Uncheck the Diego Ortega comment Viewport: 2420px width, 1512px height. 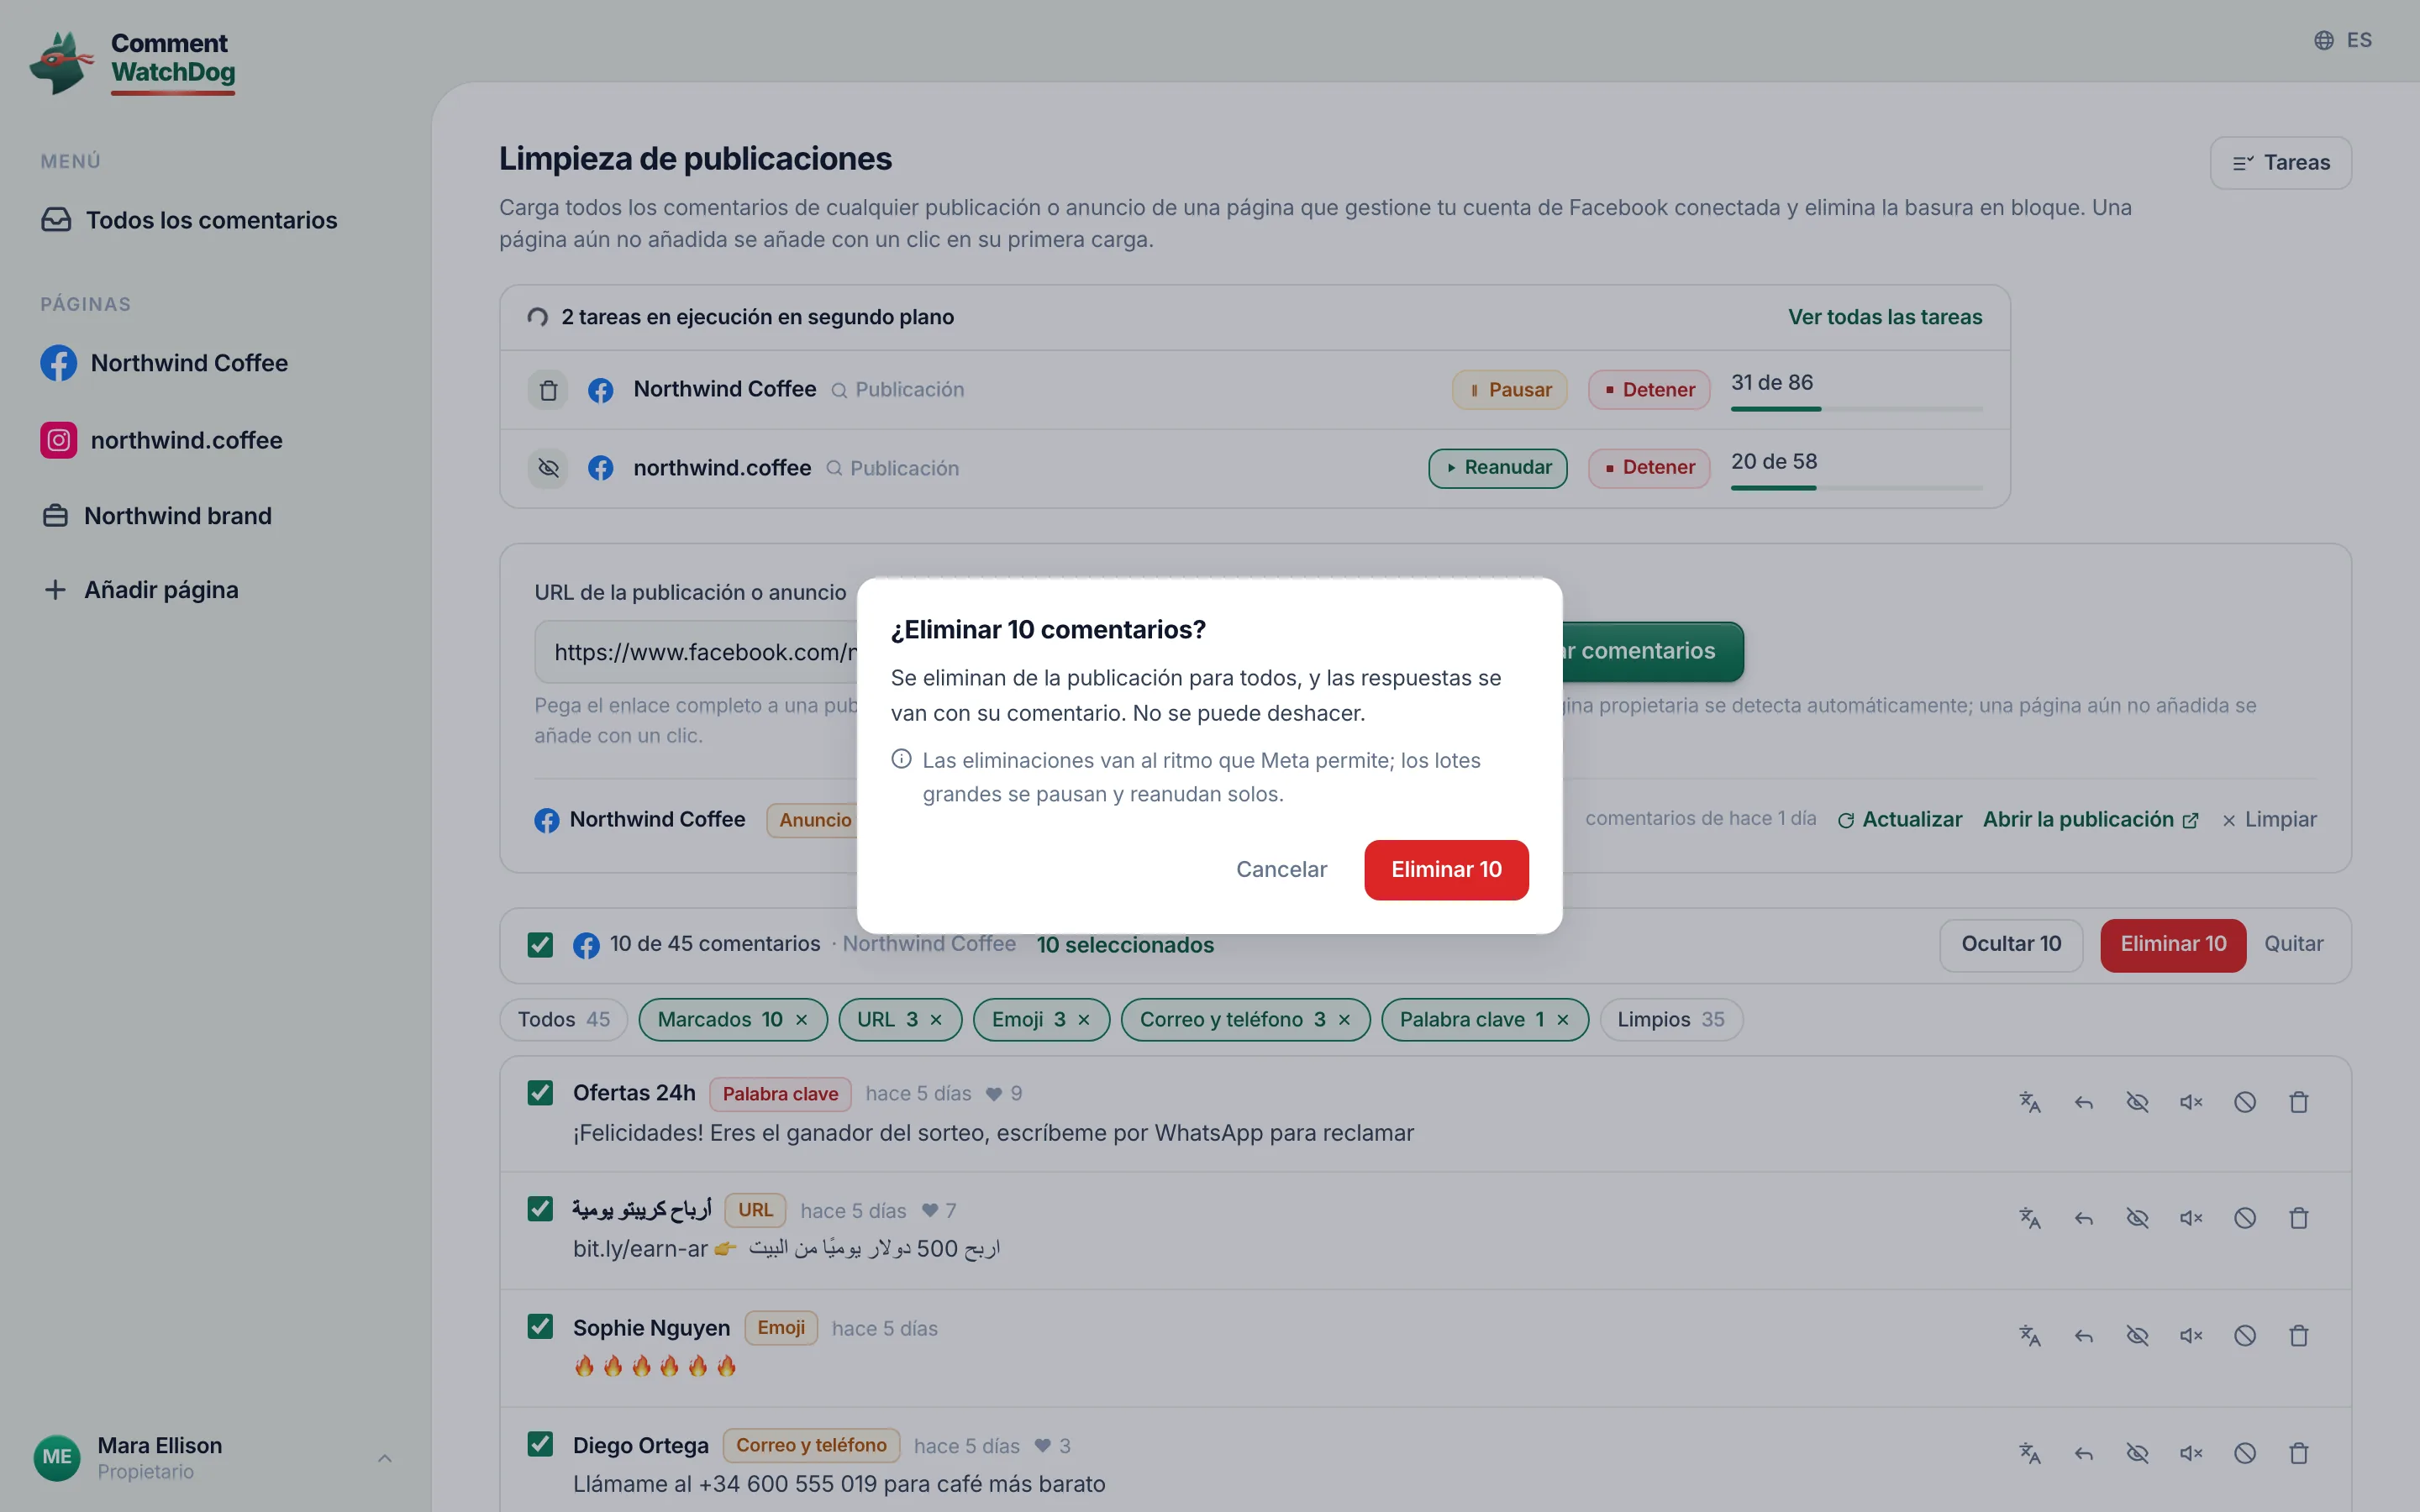tap(540, 1444)
